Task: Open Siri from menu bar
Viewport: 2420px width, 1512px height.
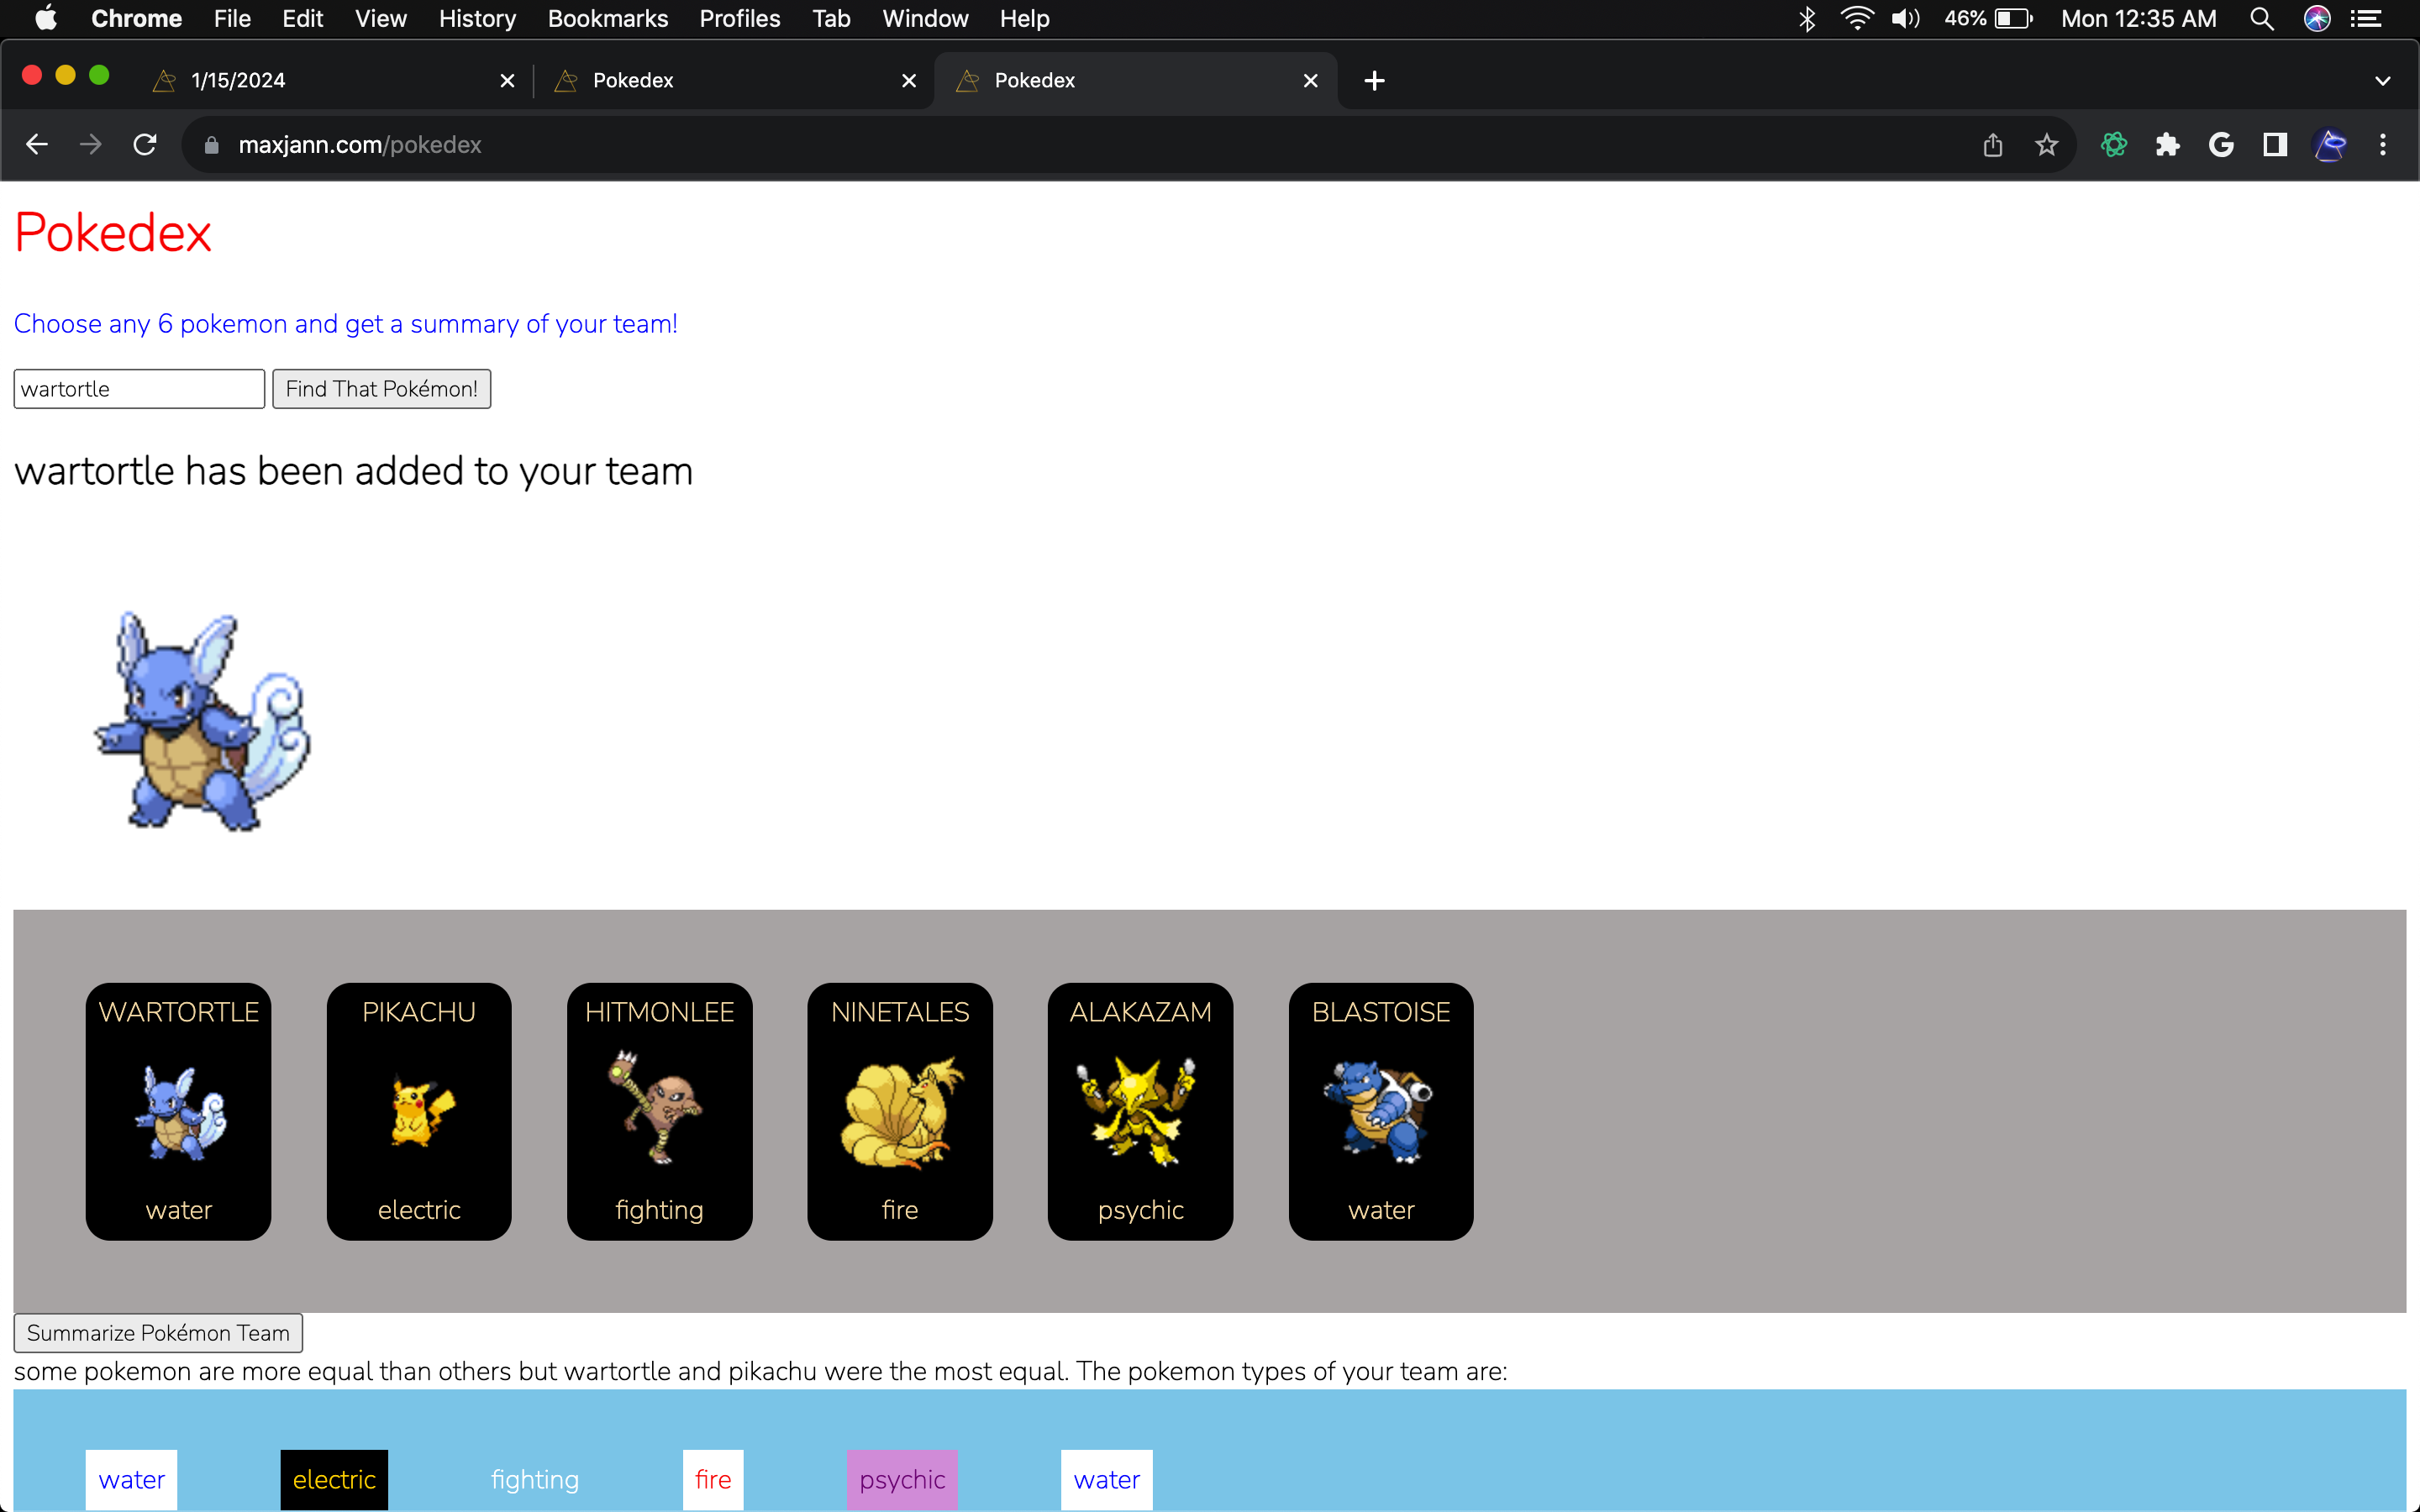Action: tap(2318, 19)
